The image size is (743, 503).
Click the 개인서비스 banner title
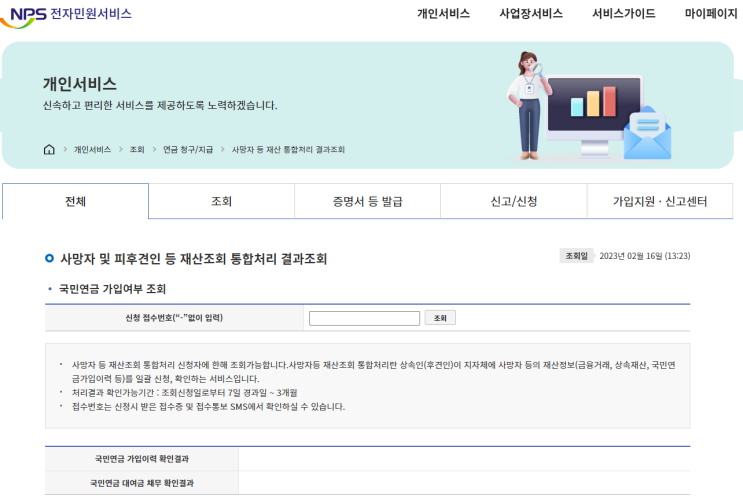tap(80, 84)
